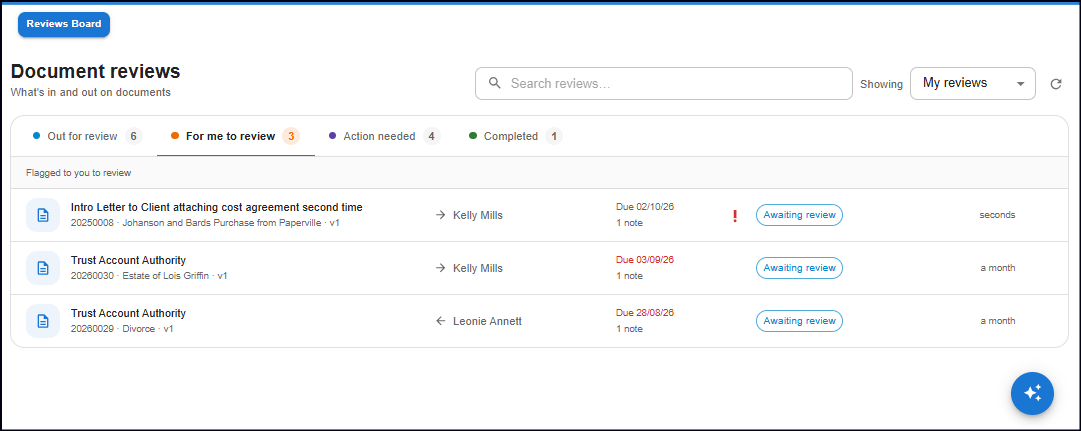The height and width of the screenshot is (431, 1081).
Task: Click the search magnifier icon
Action: [x=494, y=83]
